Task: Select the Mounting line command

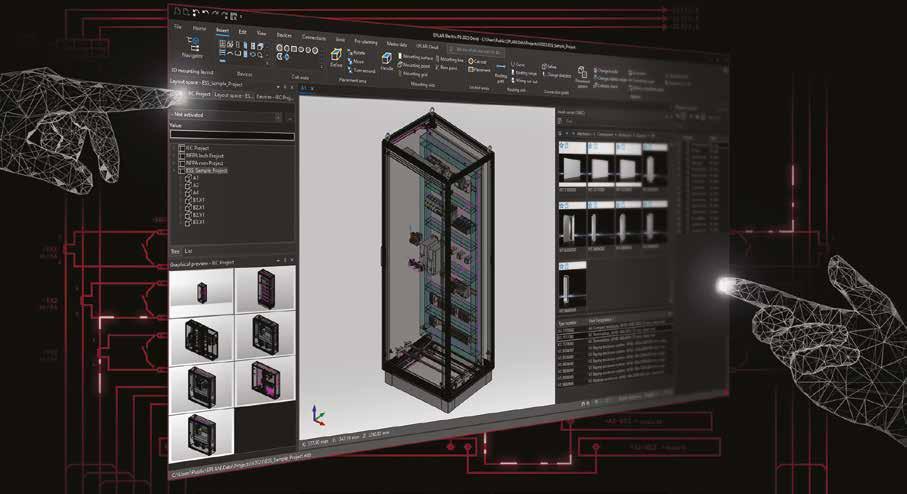Action: pyautogui.click(x=449, y=59)
